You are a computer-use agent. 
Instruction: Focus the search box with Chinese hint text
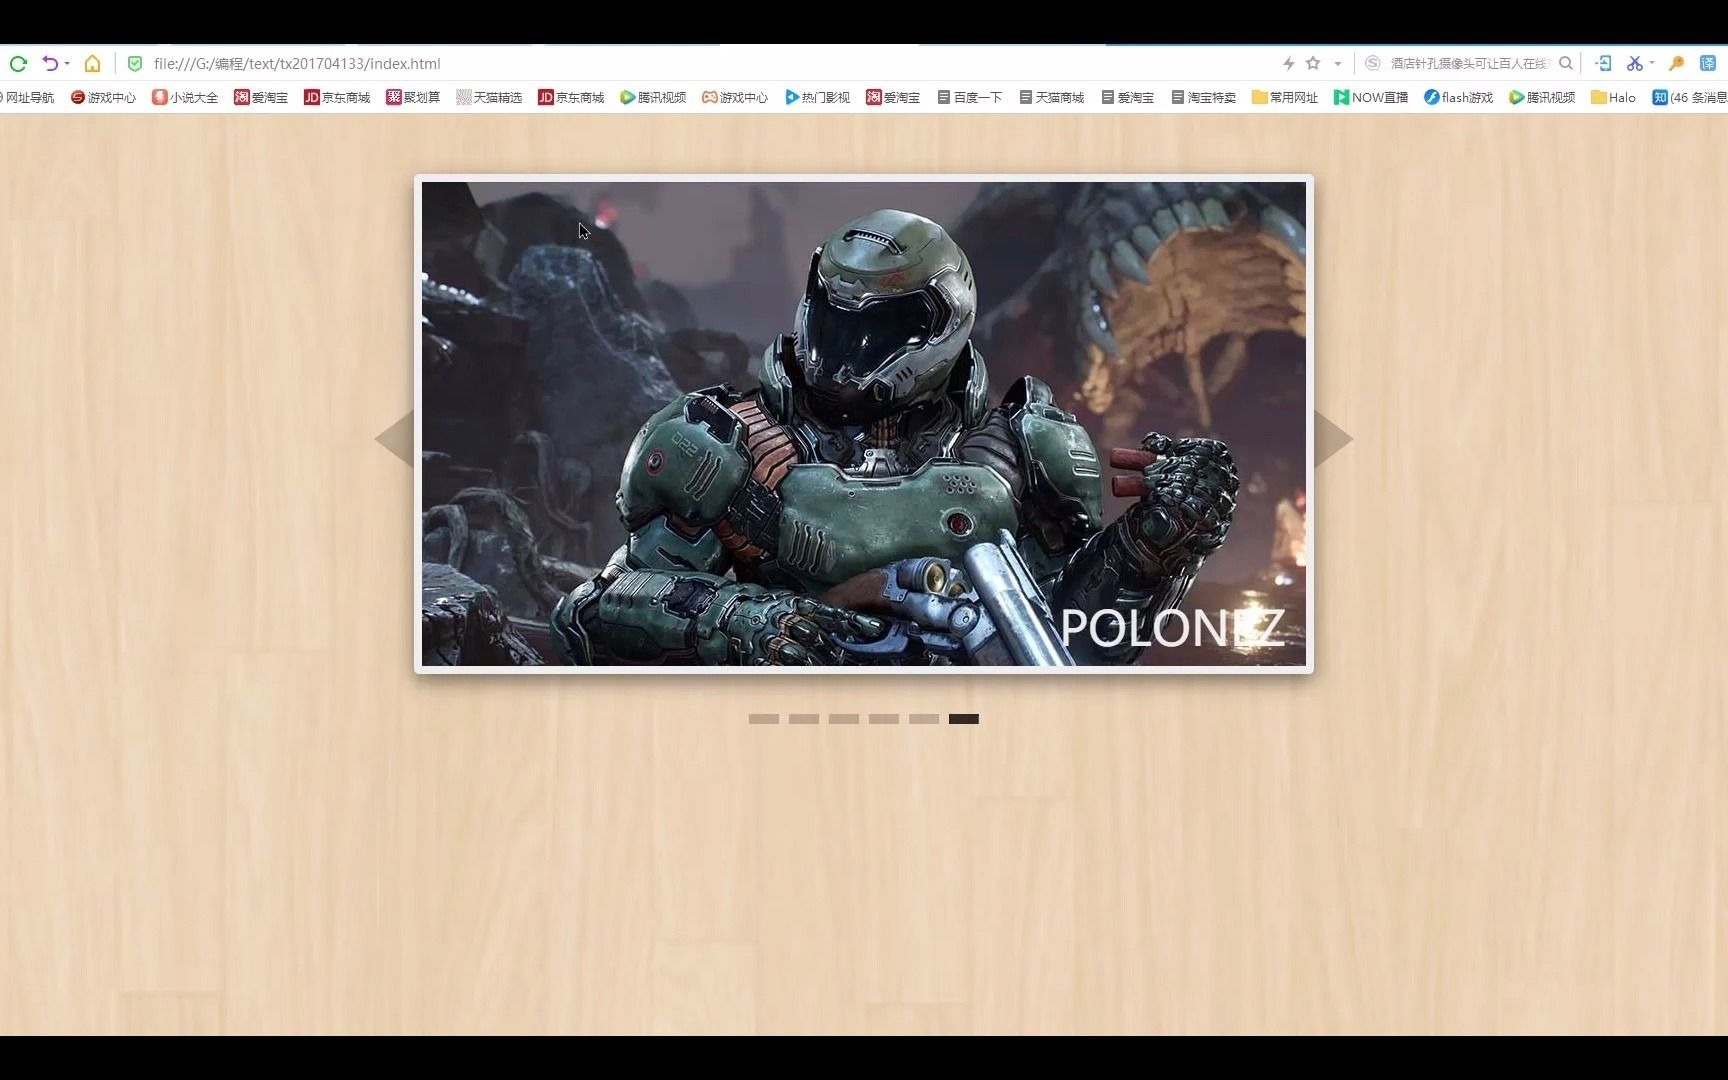(x=1470, y=64)
